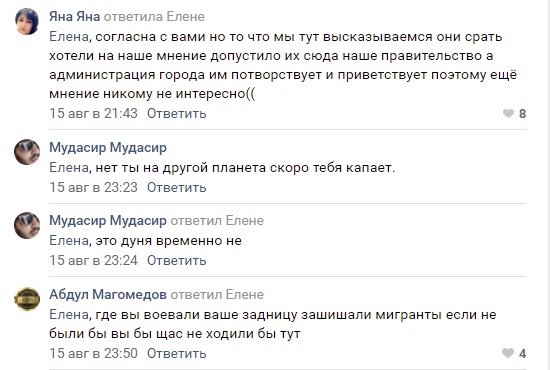Open the '15 авг в 21:43' timestamp link
The image size is (550, 370).
[x=93, y=113]
